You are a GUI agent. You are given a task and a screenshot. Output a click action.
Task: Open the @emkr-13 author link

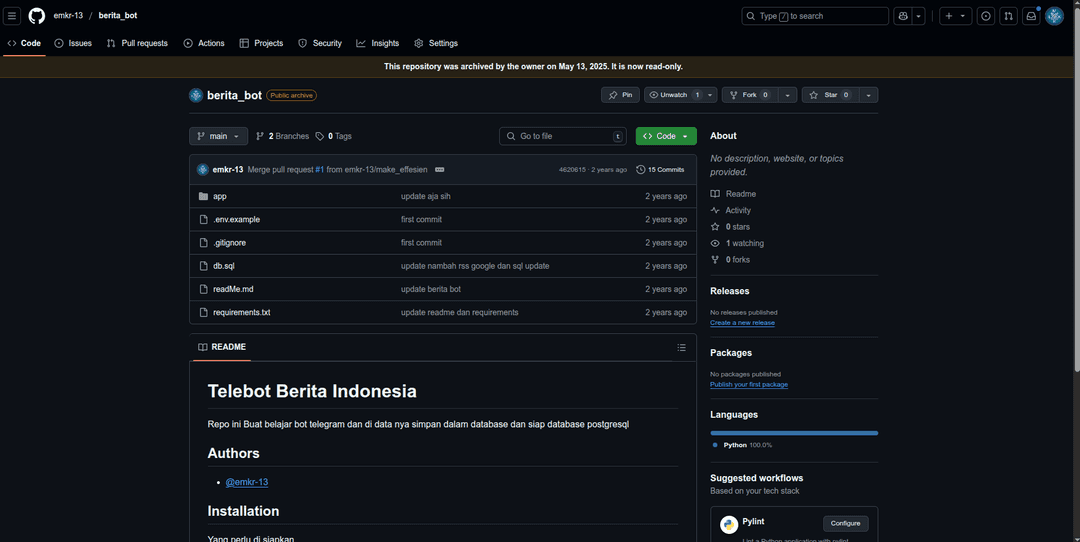coord(247,482)
